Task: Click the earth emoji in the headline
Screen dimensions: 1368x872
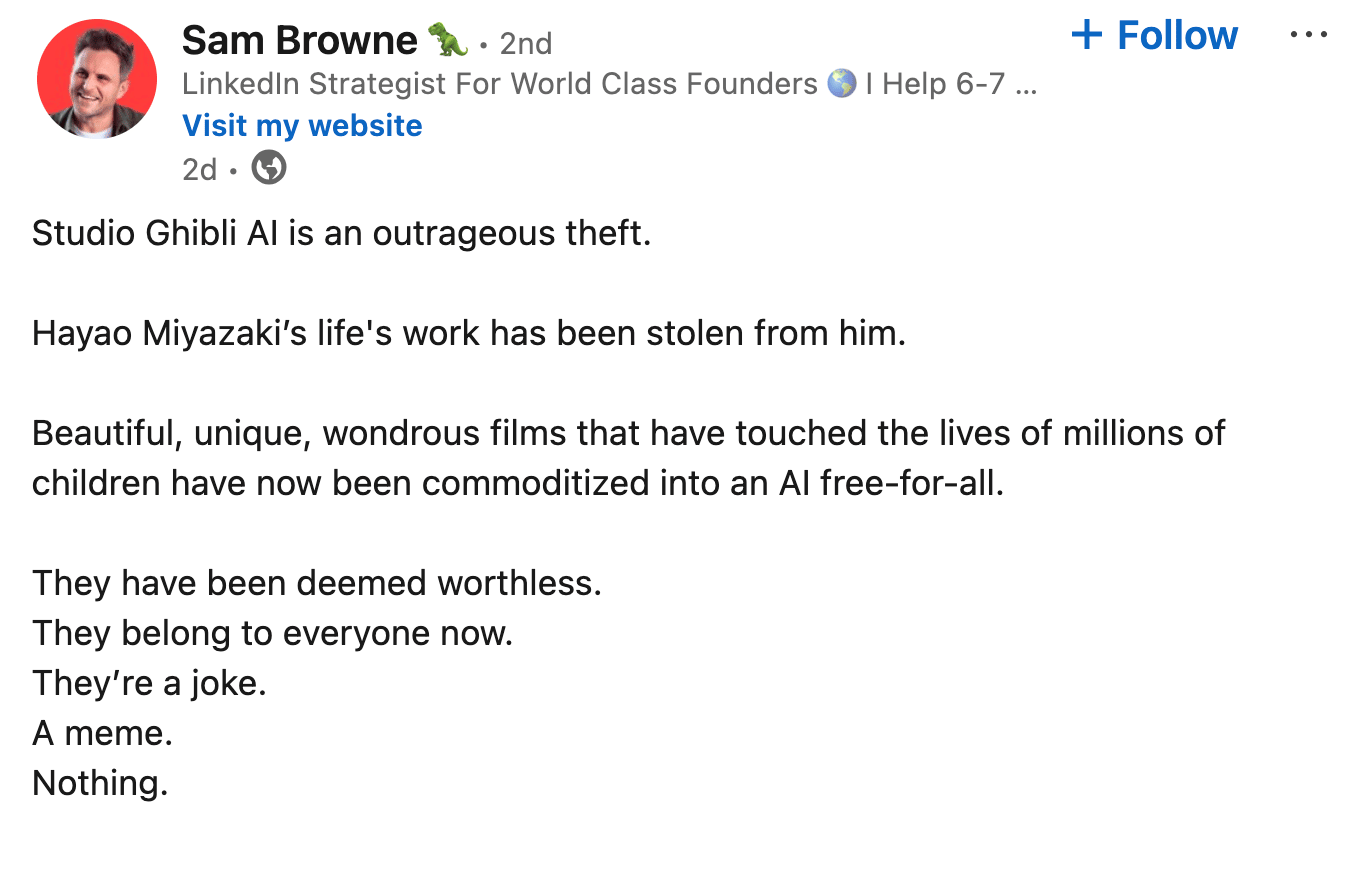Action: [842, 84]
